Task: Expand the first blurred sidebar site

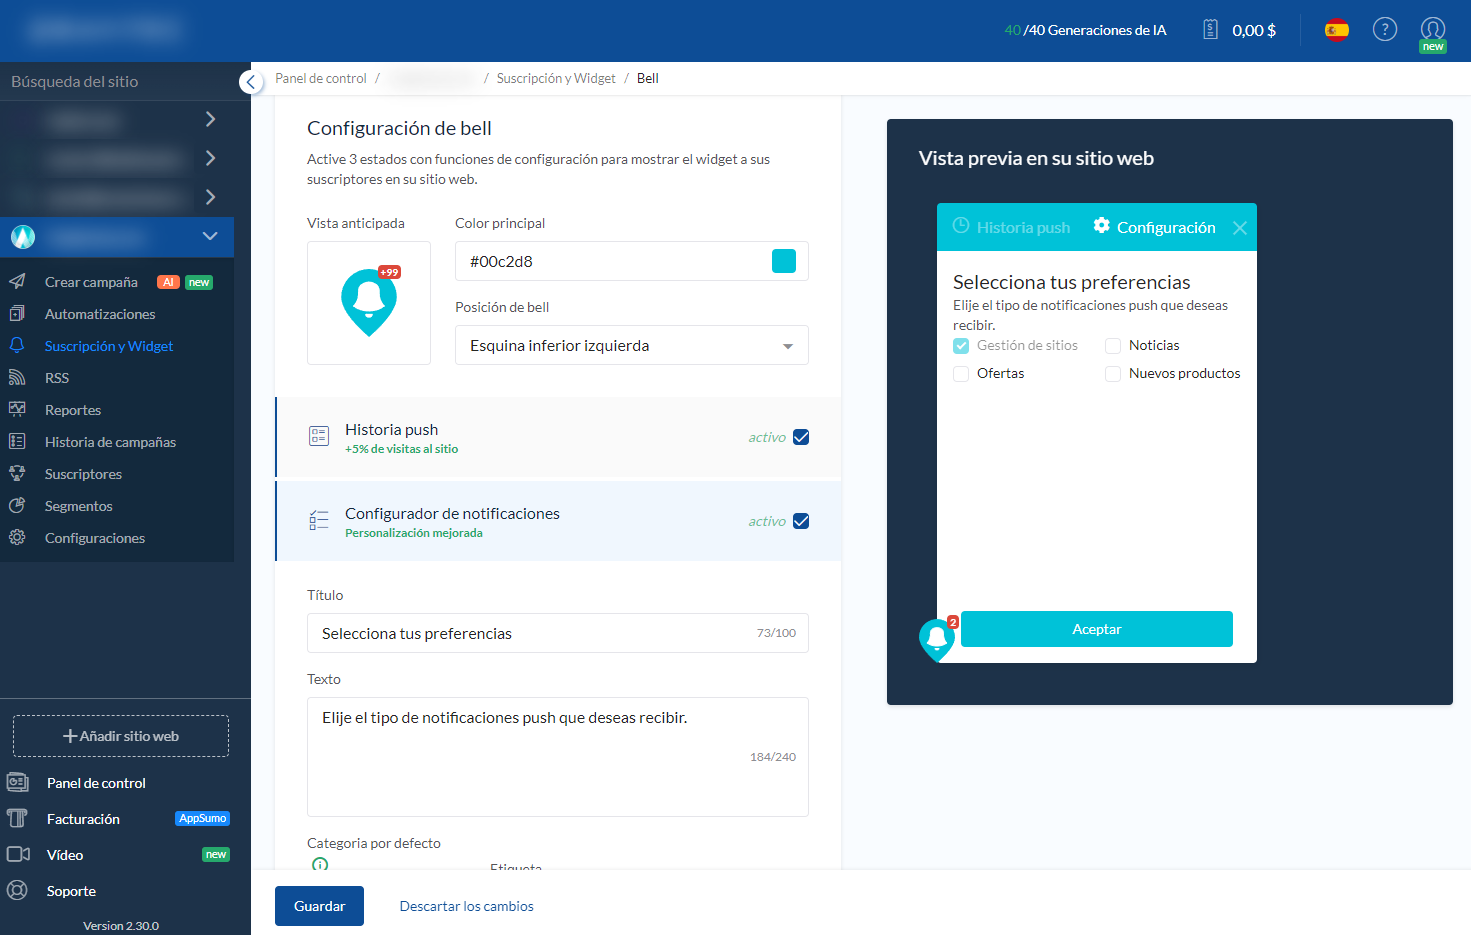Action: [x=210, y=120]
